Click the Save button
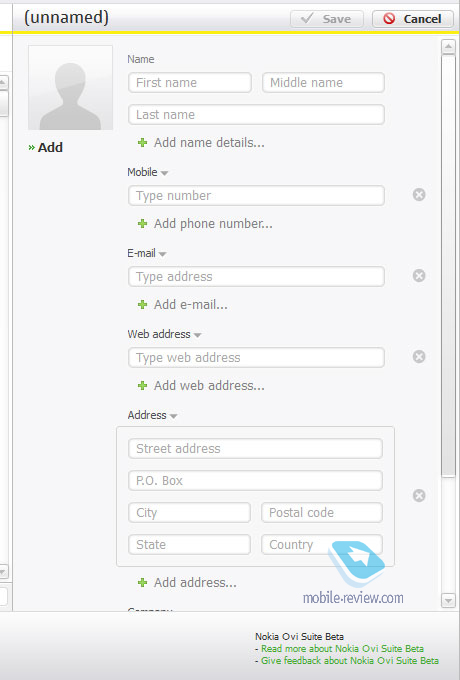The image size is (460, 680). coord(326,19)
